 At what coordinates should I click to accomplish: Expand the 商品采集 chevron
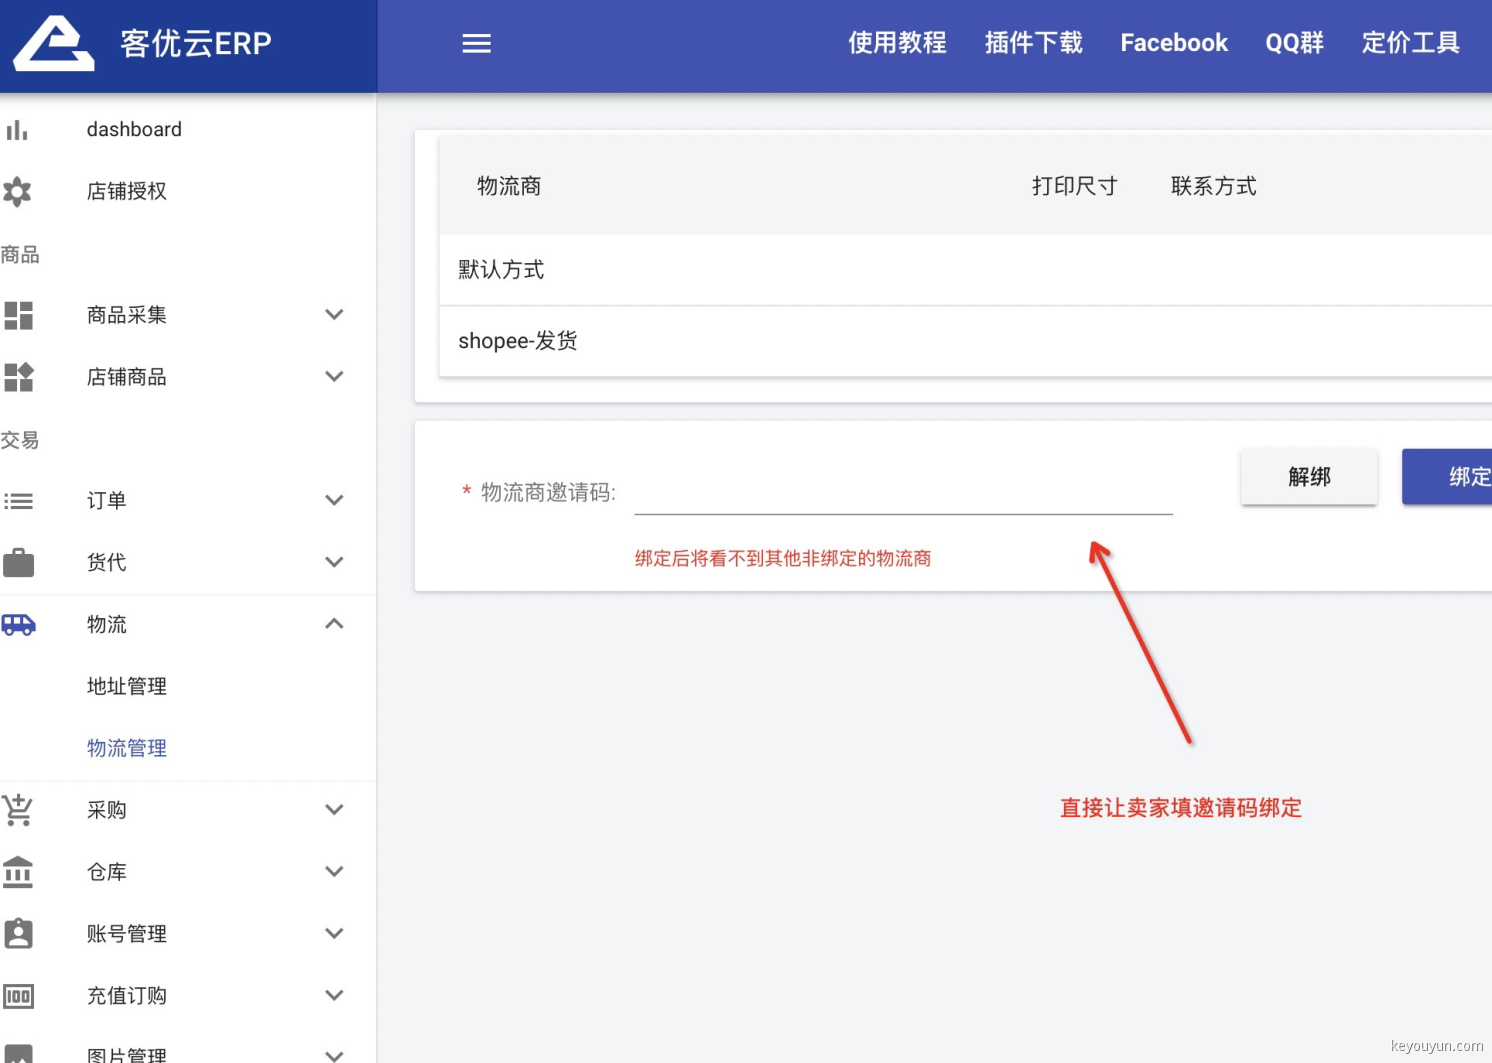pyautogui.click(x=334, y=315)
